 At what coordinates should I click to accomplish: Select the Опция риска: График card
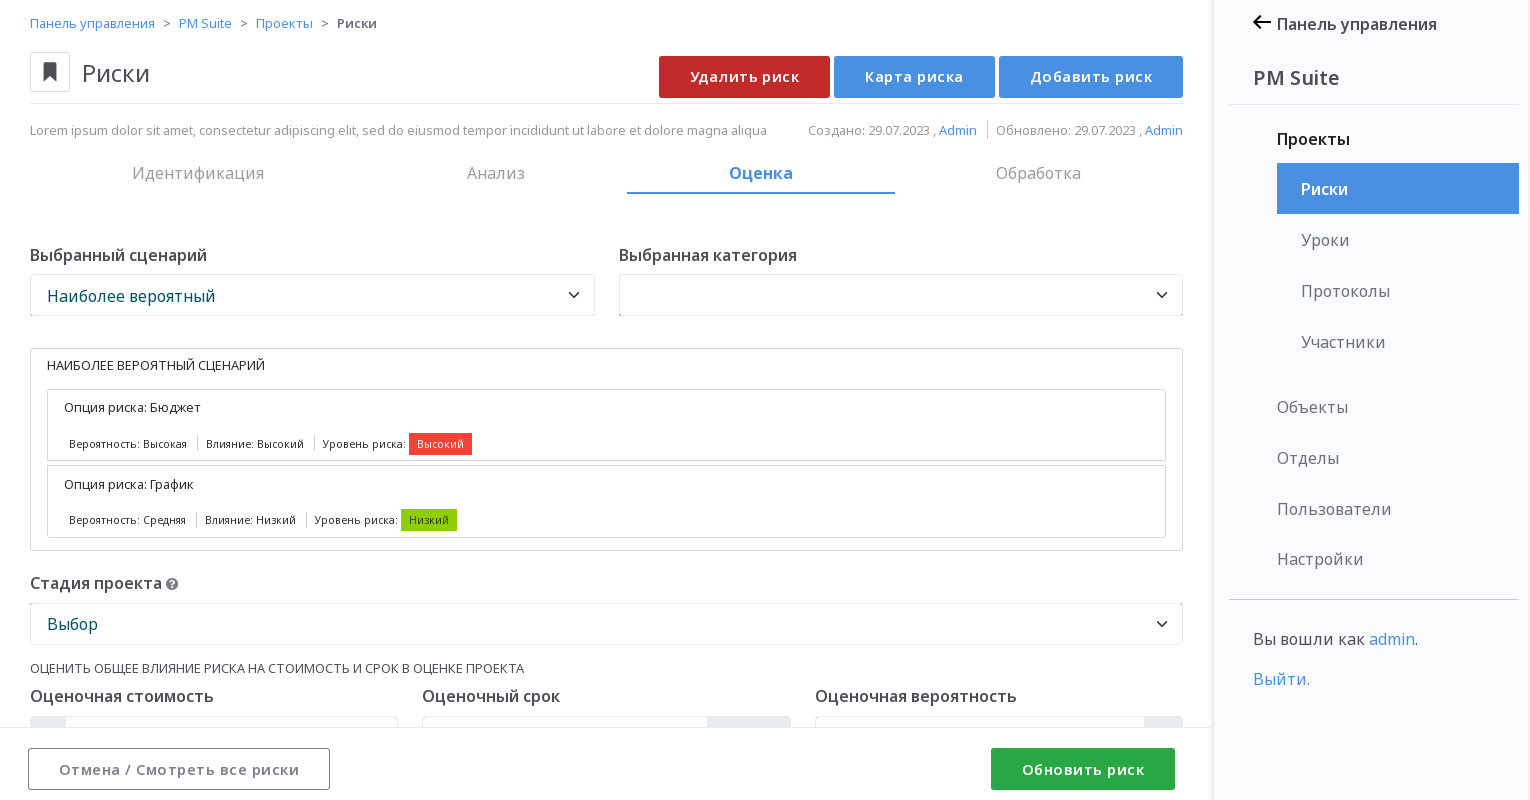(x=606, y=501)
